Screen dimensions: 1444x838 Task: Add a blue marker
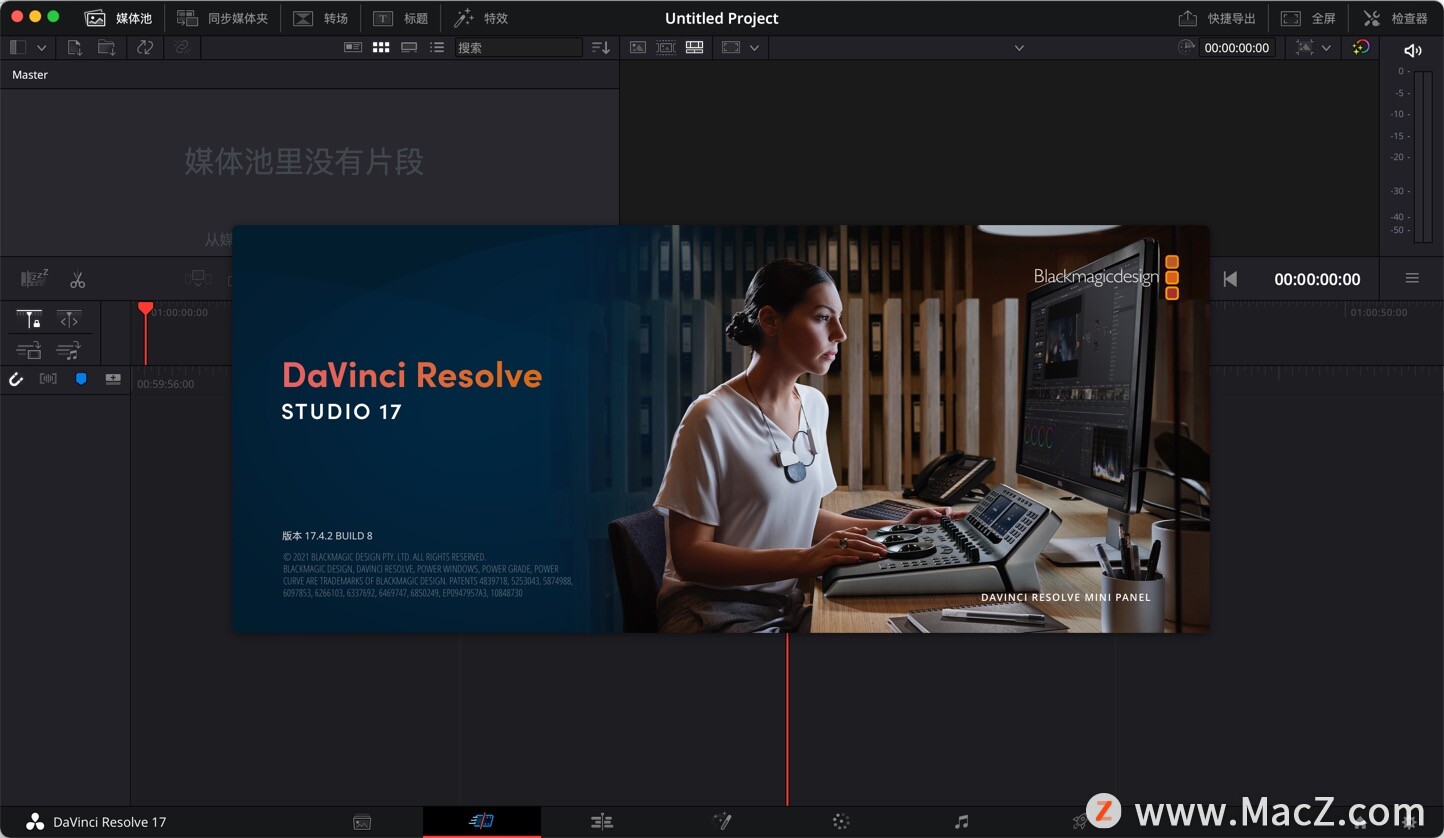click(x=81, y=379)
